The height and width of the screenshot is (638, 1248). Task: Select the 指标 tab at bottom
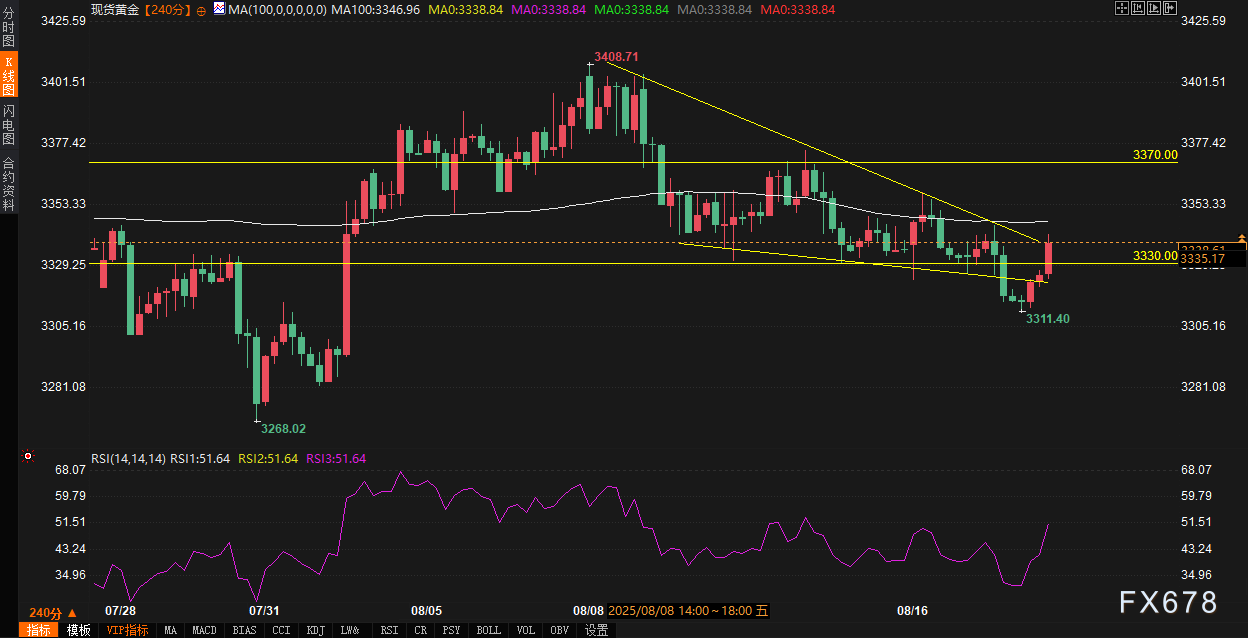(39, 630)
